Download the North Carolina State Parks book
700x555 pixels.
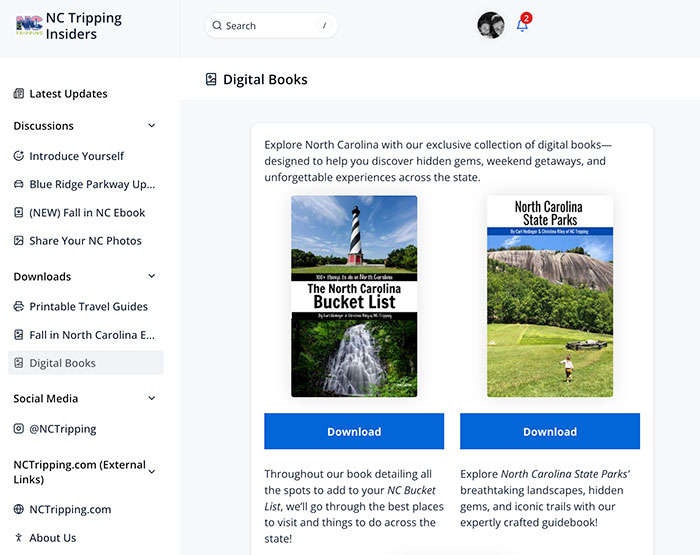pos(550,431)
